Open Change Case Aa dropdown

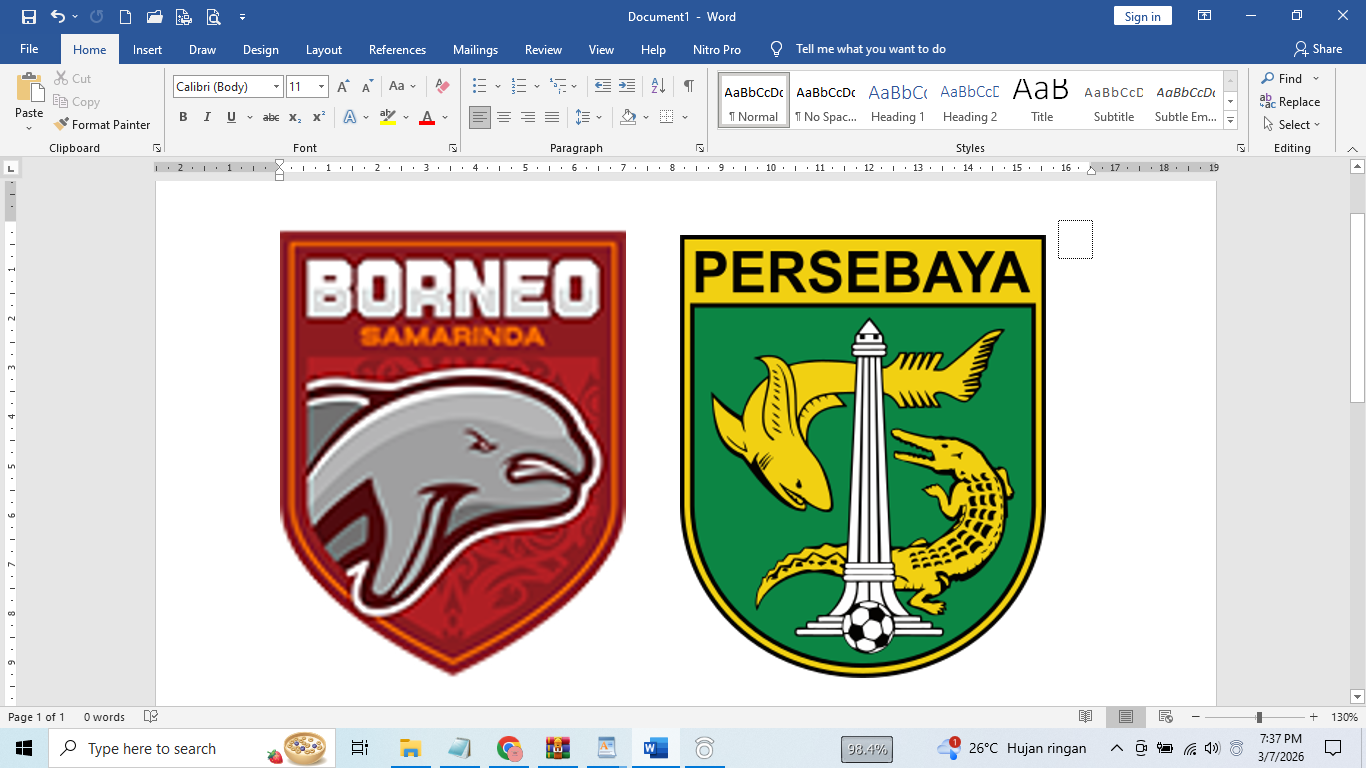(402, 87)
